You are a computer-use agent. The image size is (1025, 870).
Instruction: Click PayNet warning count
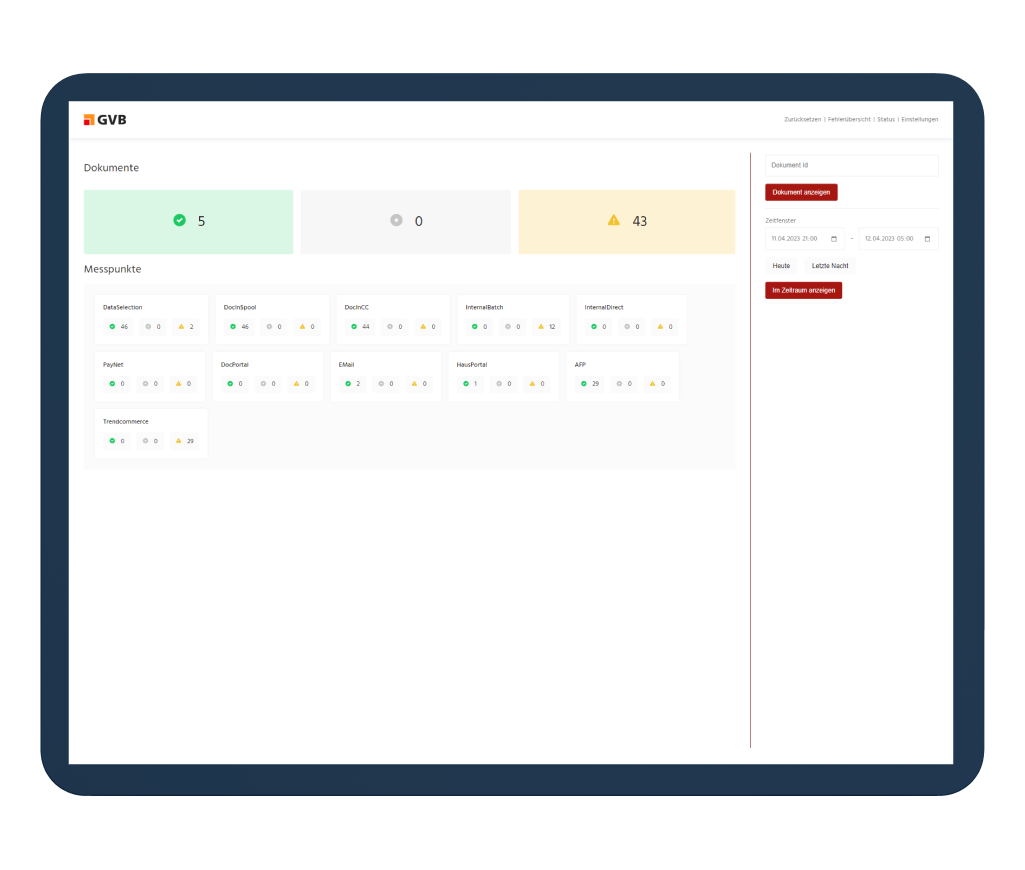pos(184,384)
